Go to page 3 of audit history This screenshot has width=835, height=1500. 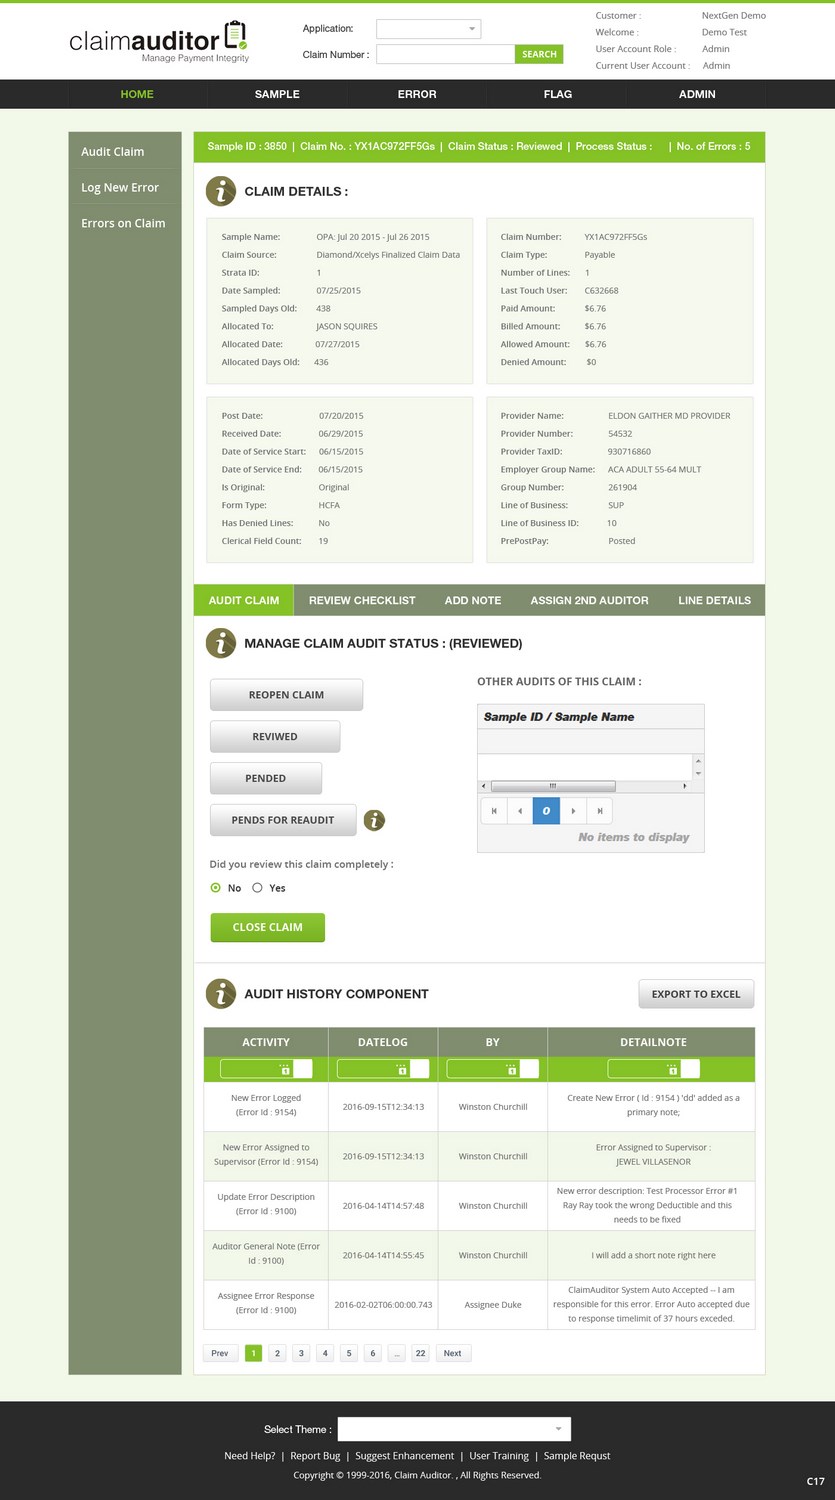[301, 1353]
